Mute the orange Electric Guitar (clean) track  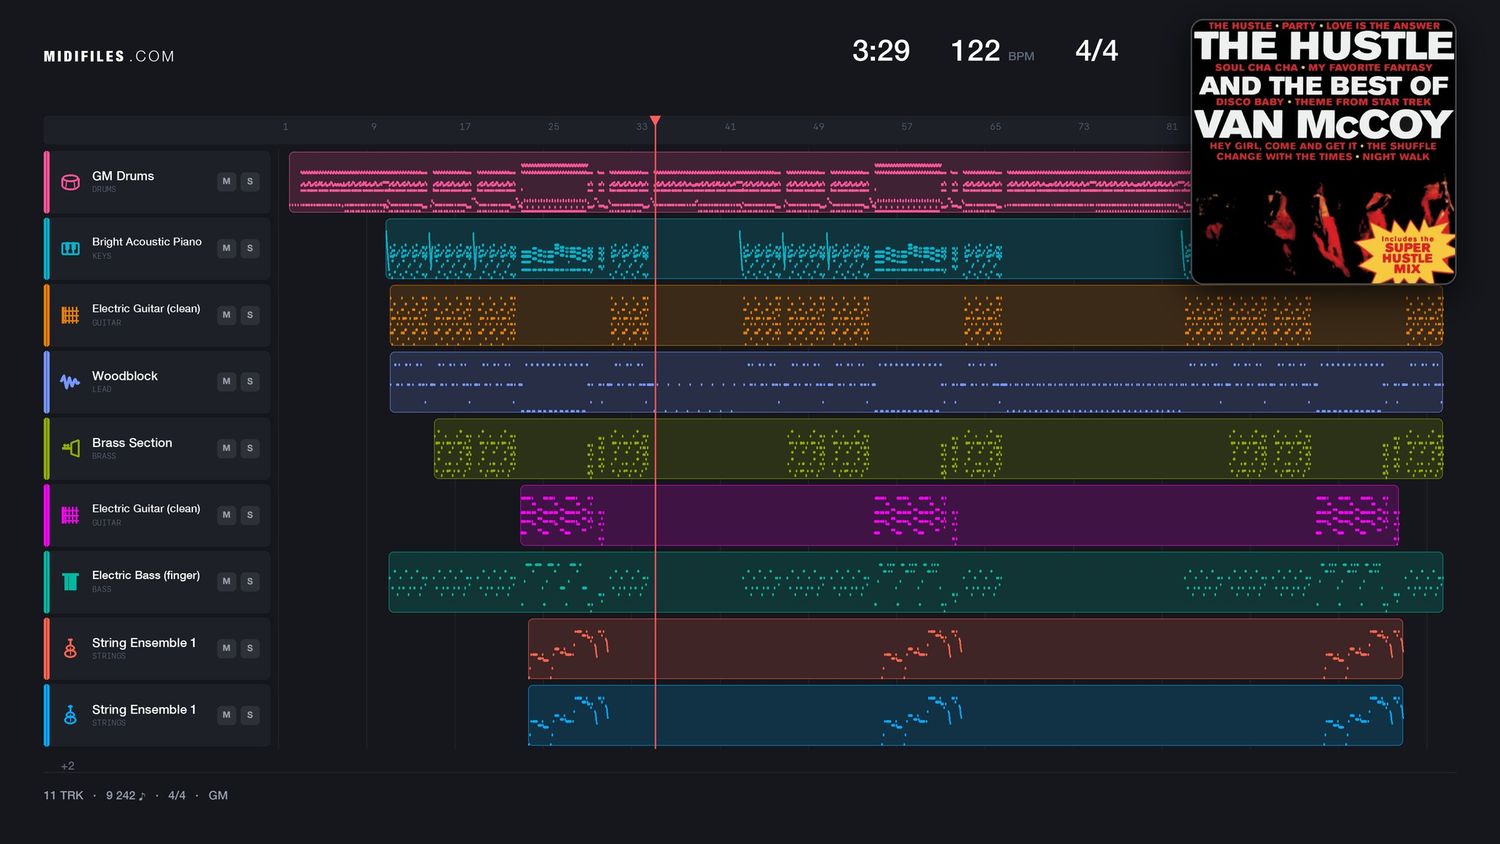[227, 315]
